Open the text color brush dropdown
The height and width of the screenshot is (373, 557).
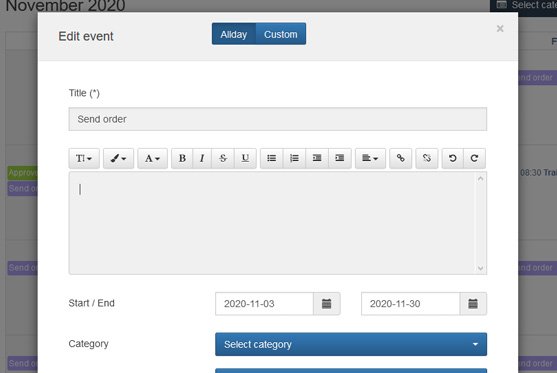point(118,158)
